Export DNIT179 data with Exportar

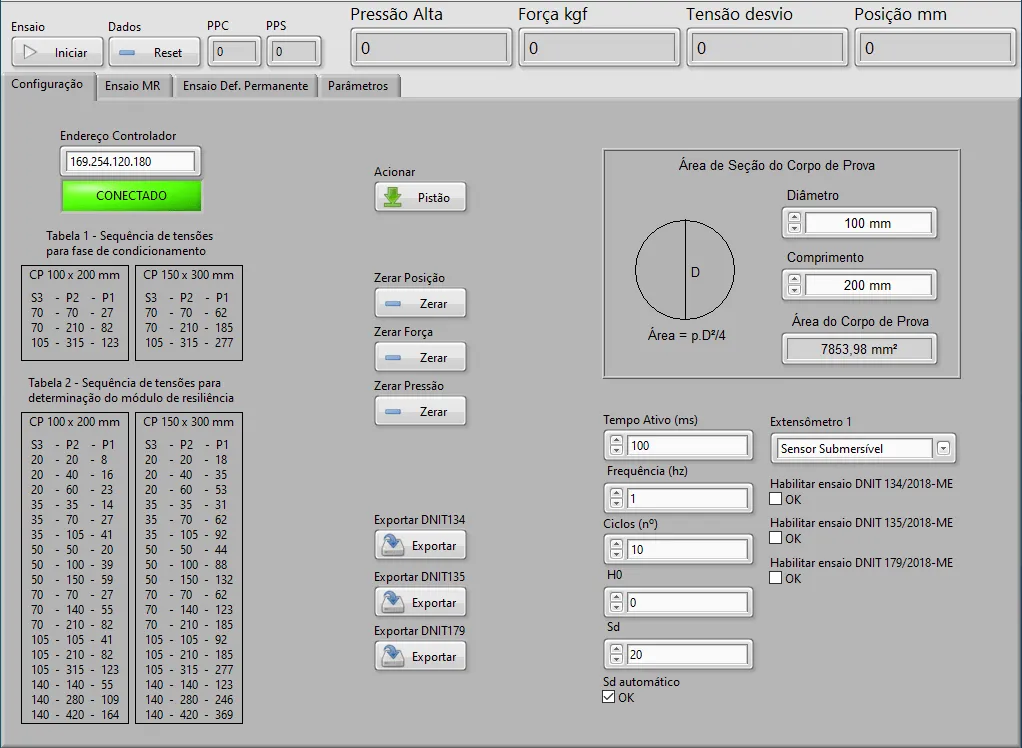[x=420, y=657]
